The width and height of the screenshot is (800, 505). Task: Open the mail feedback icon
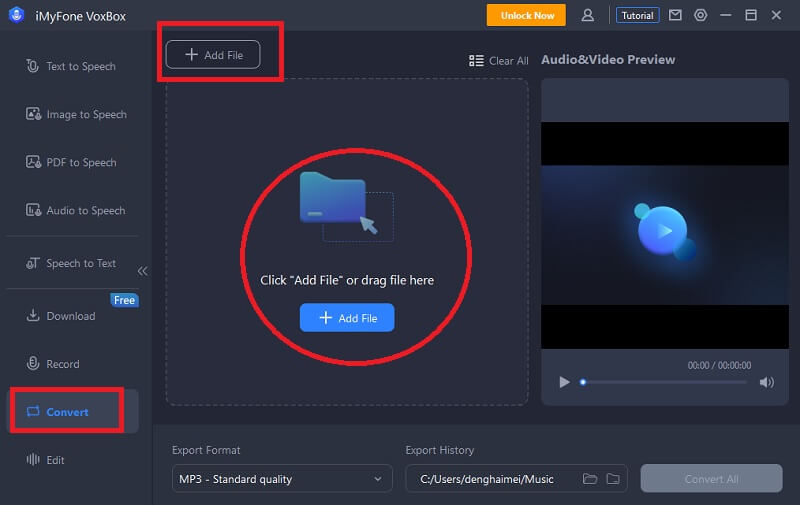(x=675, y=15)
